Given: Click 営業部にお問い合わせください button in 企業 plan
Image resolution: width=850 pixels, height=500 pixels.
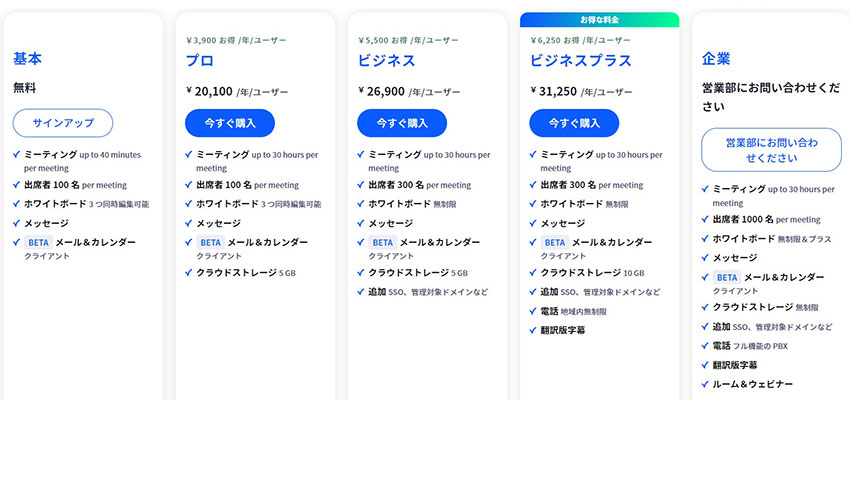Looking at the screenshot, I should tap(771, 150).
